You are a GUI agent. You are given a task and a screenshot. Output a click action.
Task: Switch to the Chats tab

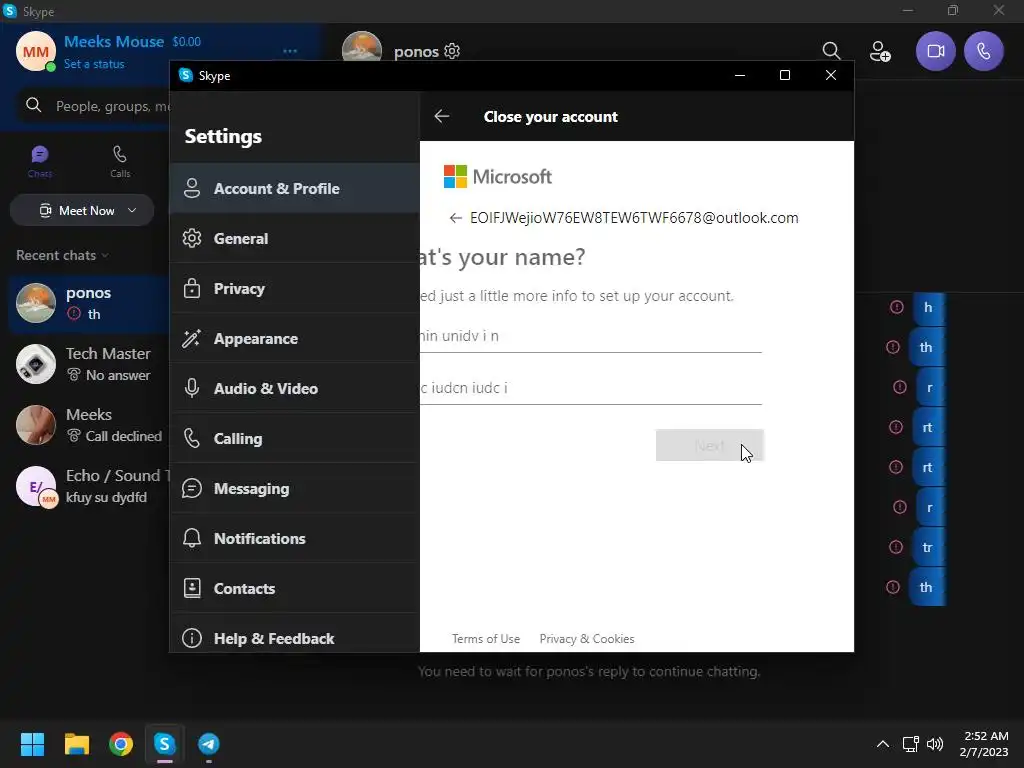[40, 161]
